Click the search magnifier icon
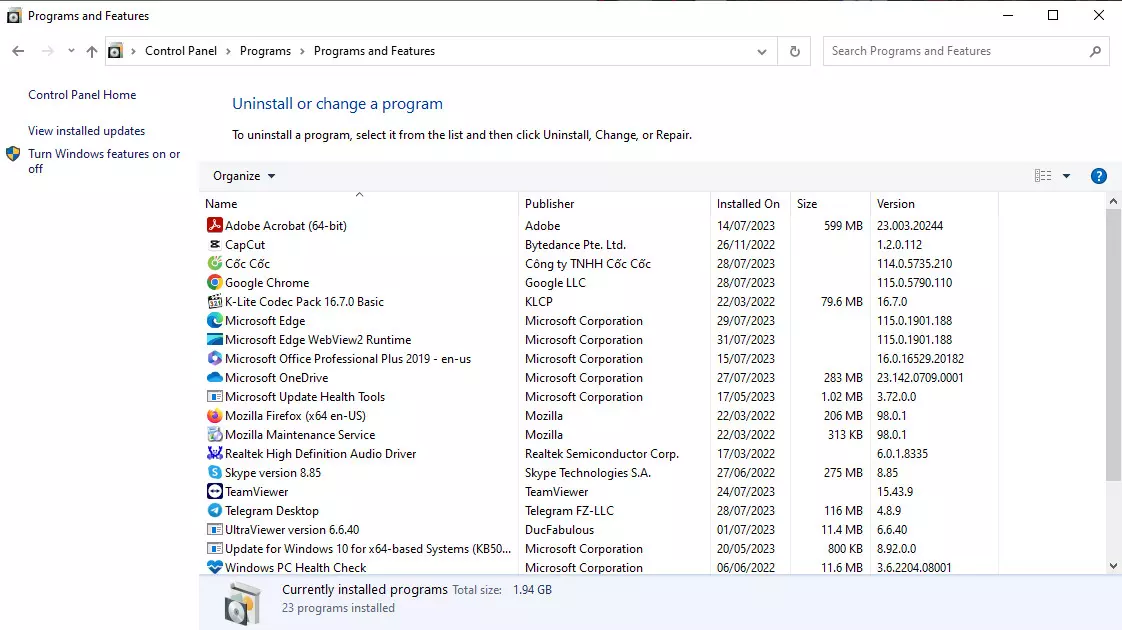The image size is (1122, 630). (x=1095, y=51)
